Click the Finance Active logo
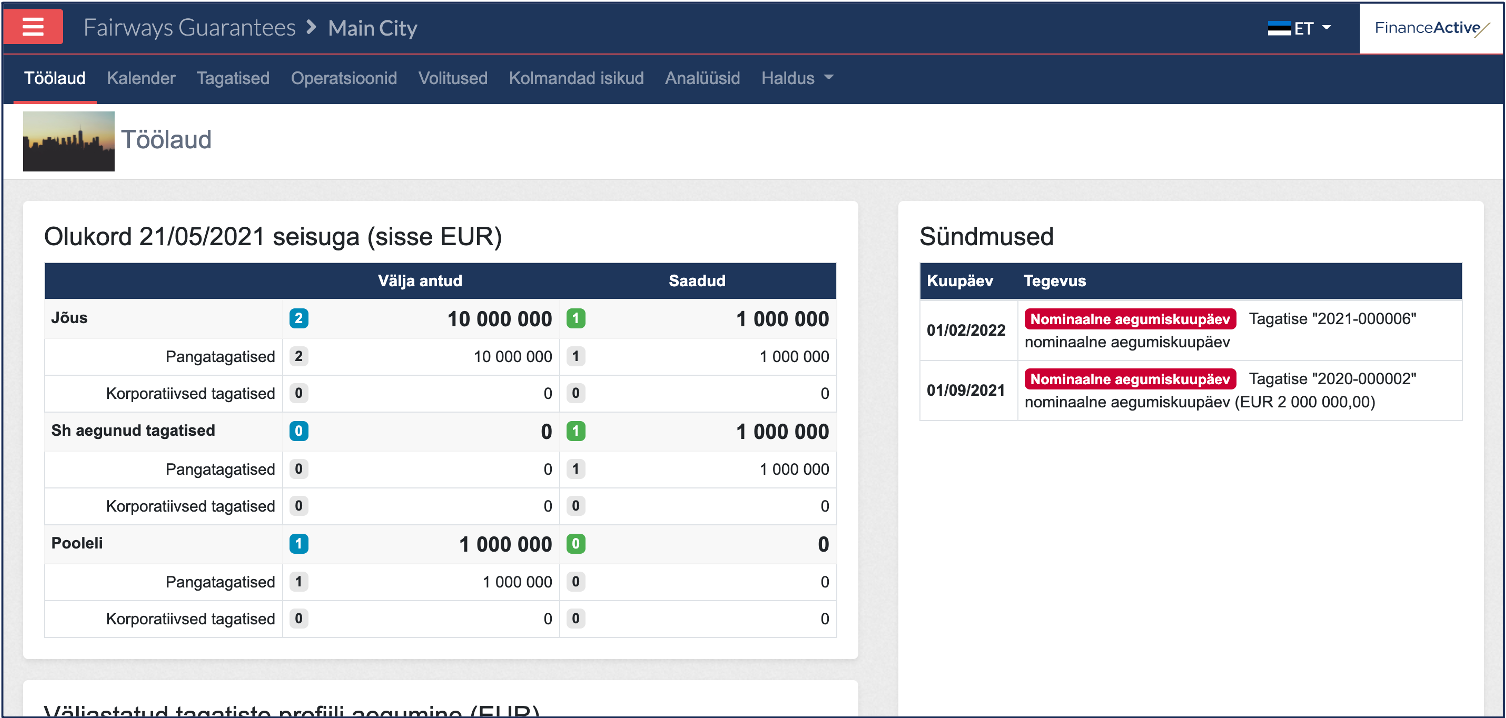 (x=1432, y=28)
